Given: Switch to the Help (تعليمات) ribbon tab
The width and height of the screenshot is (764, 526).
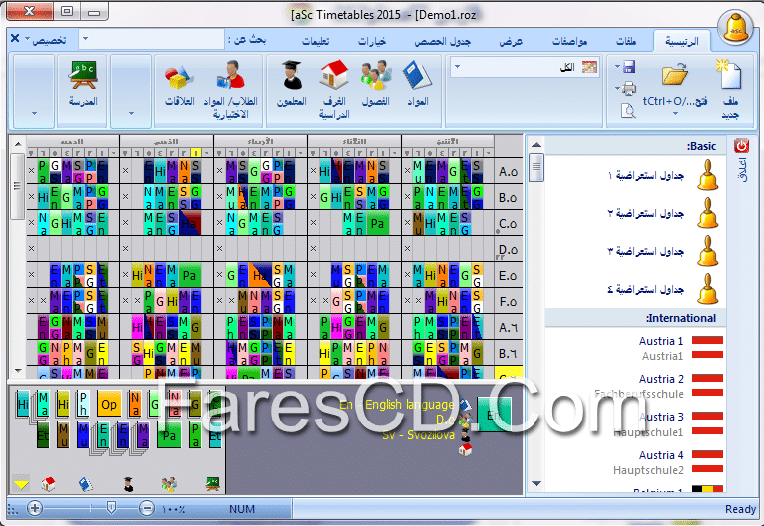Looking at the screenshot, I should tap(316, 41).
